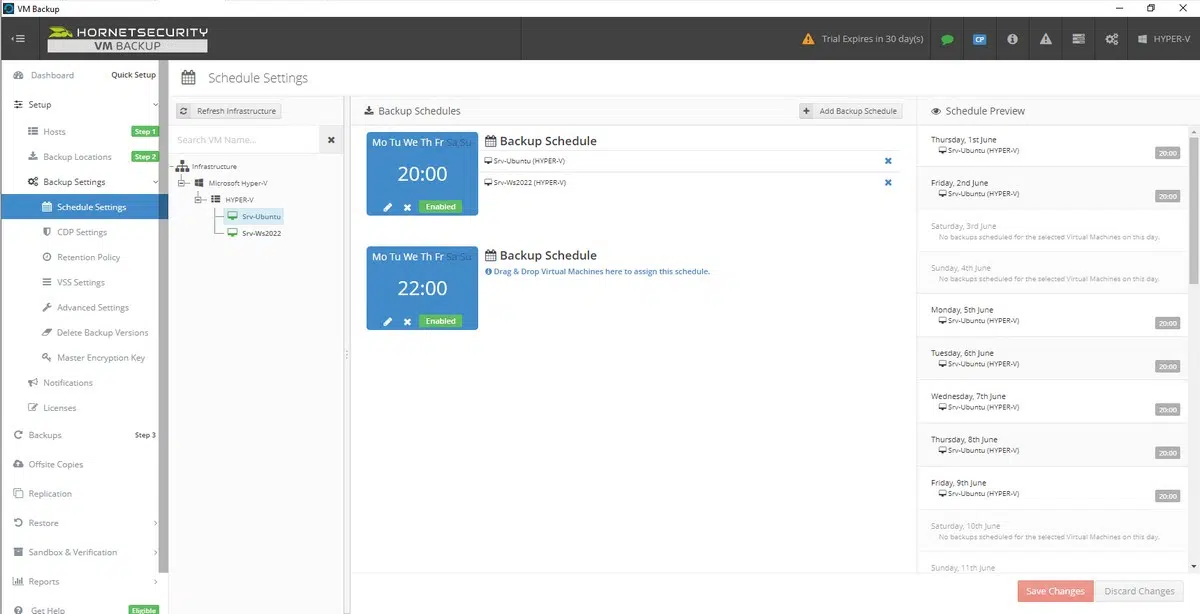Click the HYPER-V host label in header

(1164, 39)
